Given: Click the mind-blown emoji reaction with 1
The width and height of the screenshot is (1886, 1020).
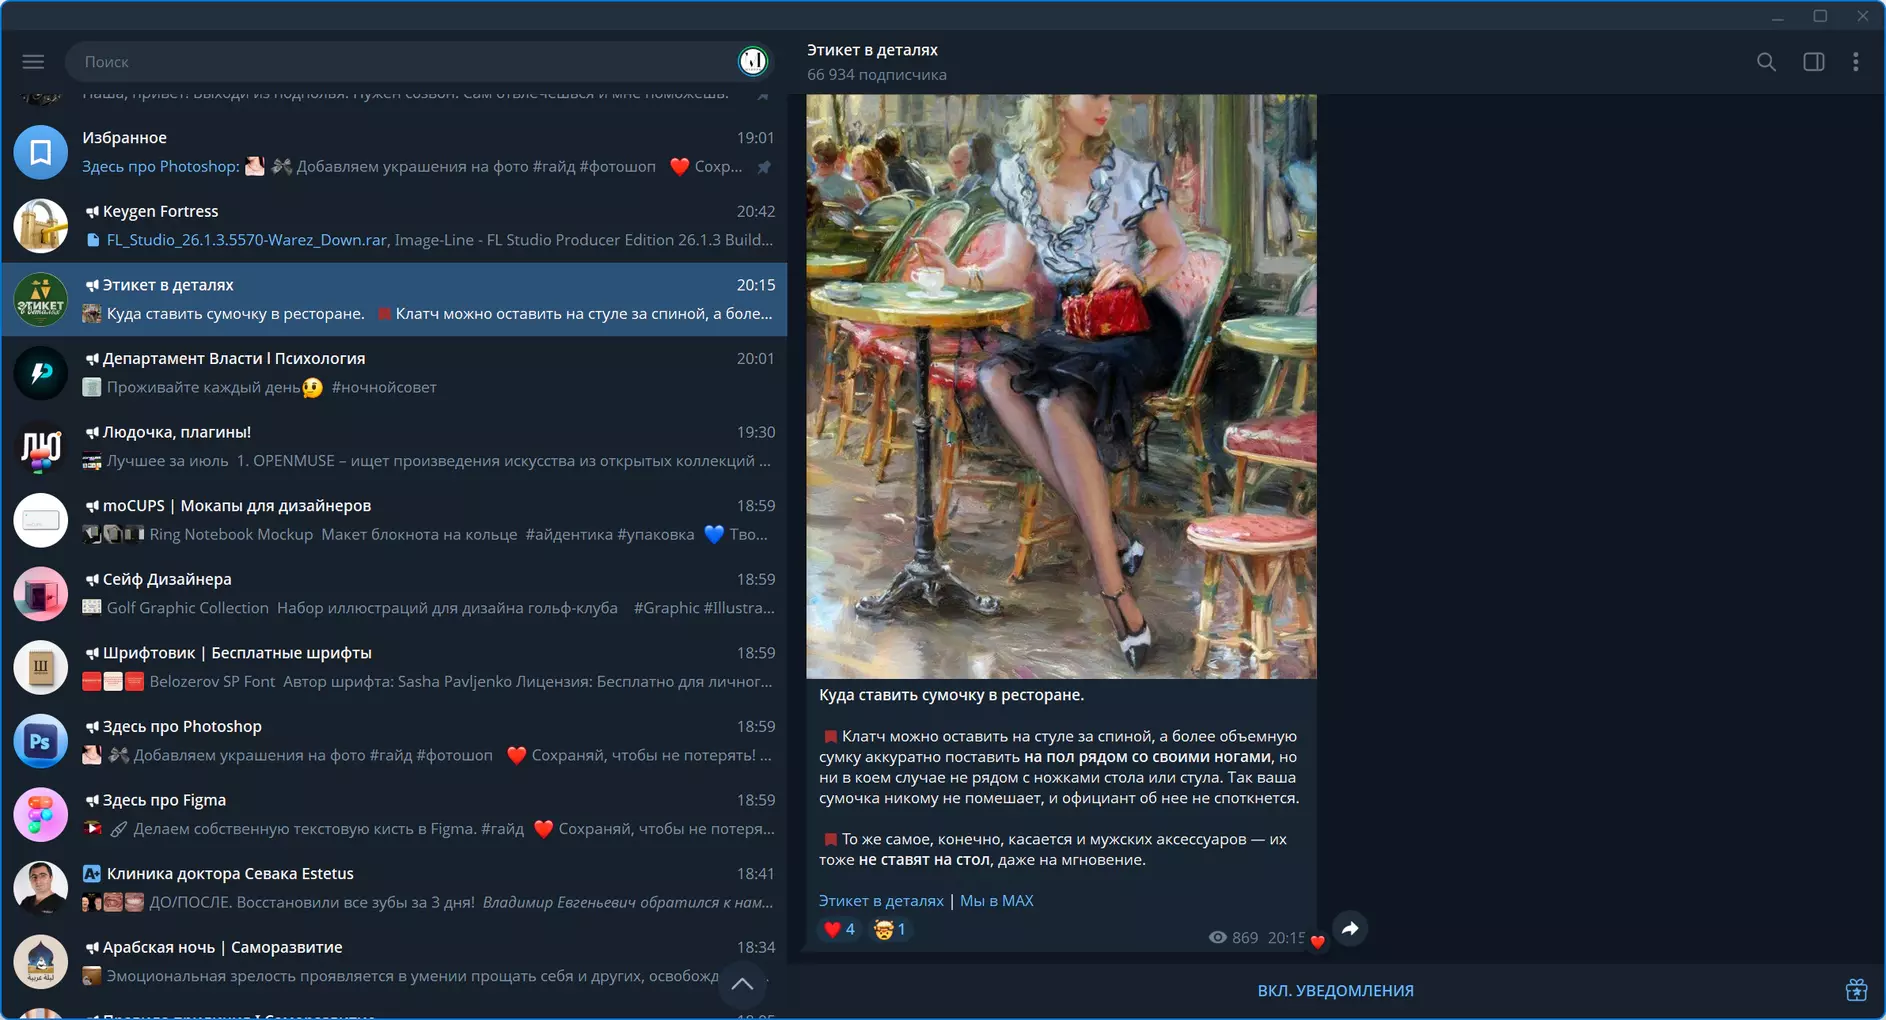Looking at the screenshot, I should coord(889,930).
